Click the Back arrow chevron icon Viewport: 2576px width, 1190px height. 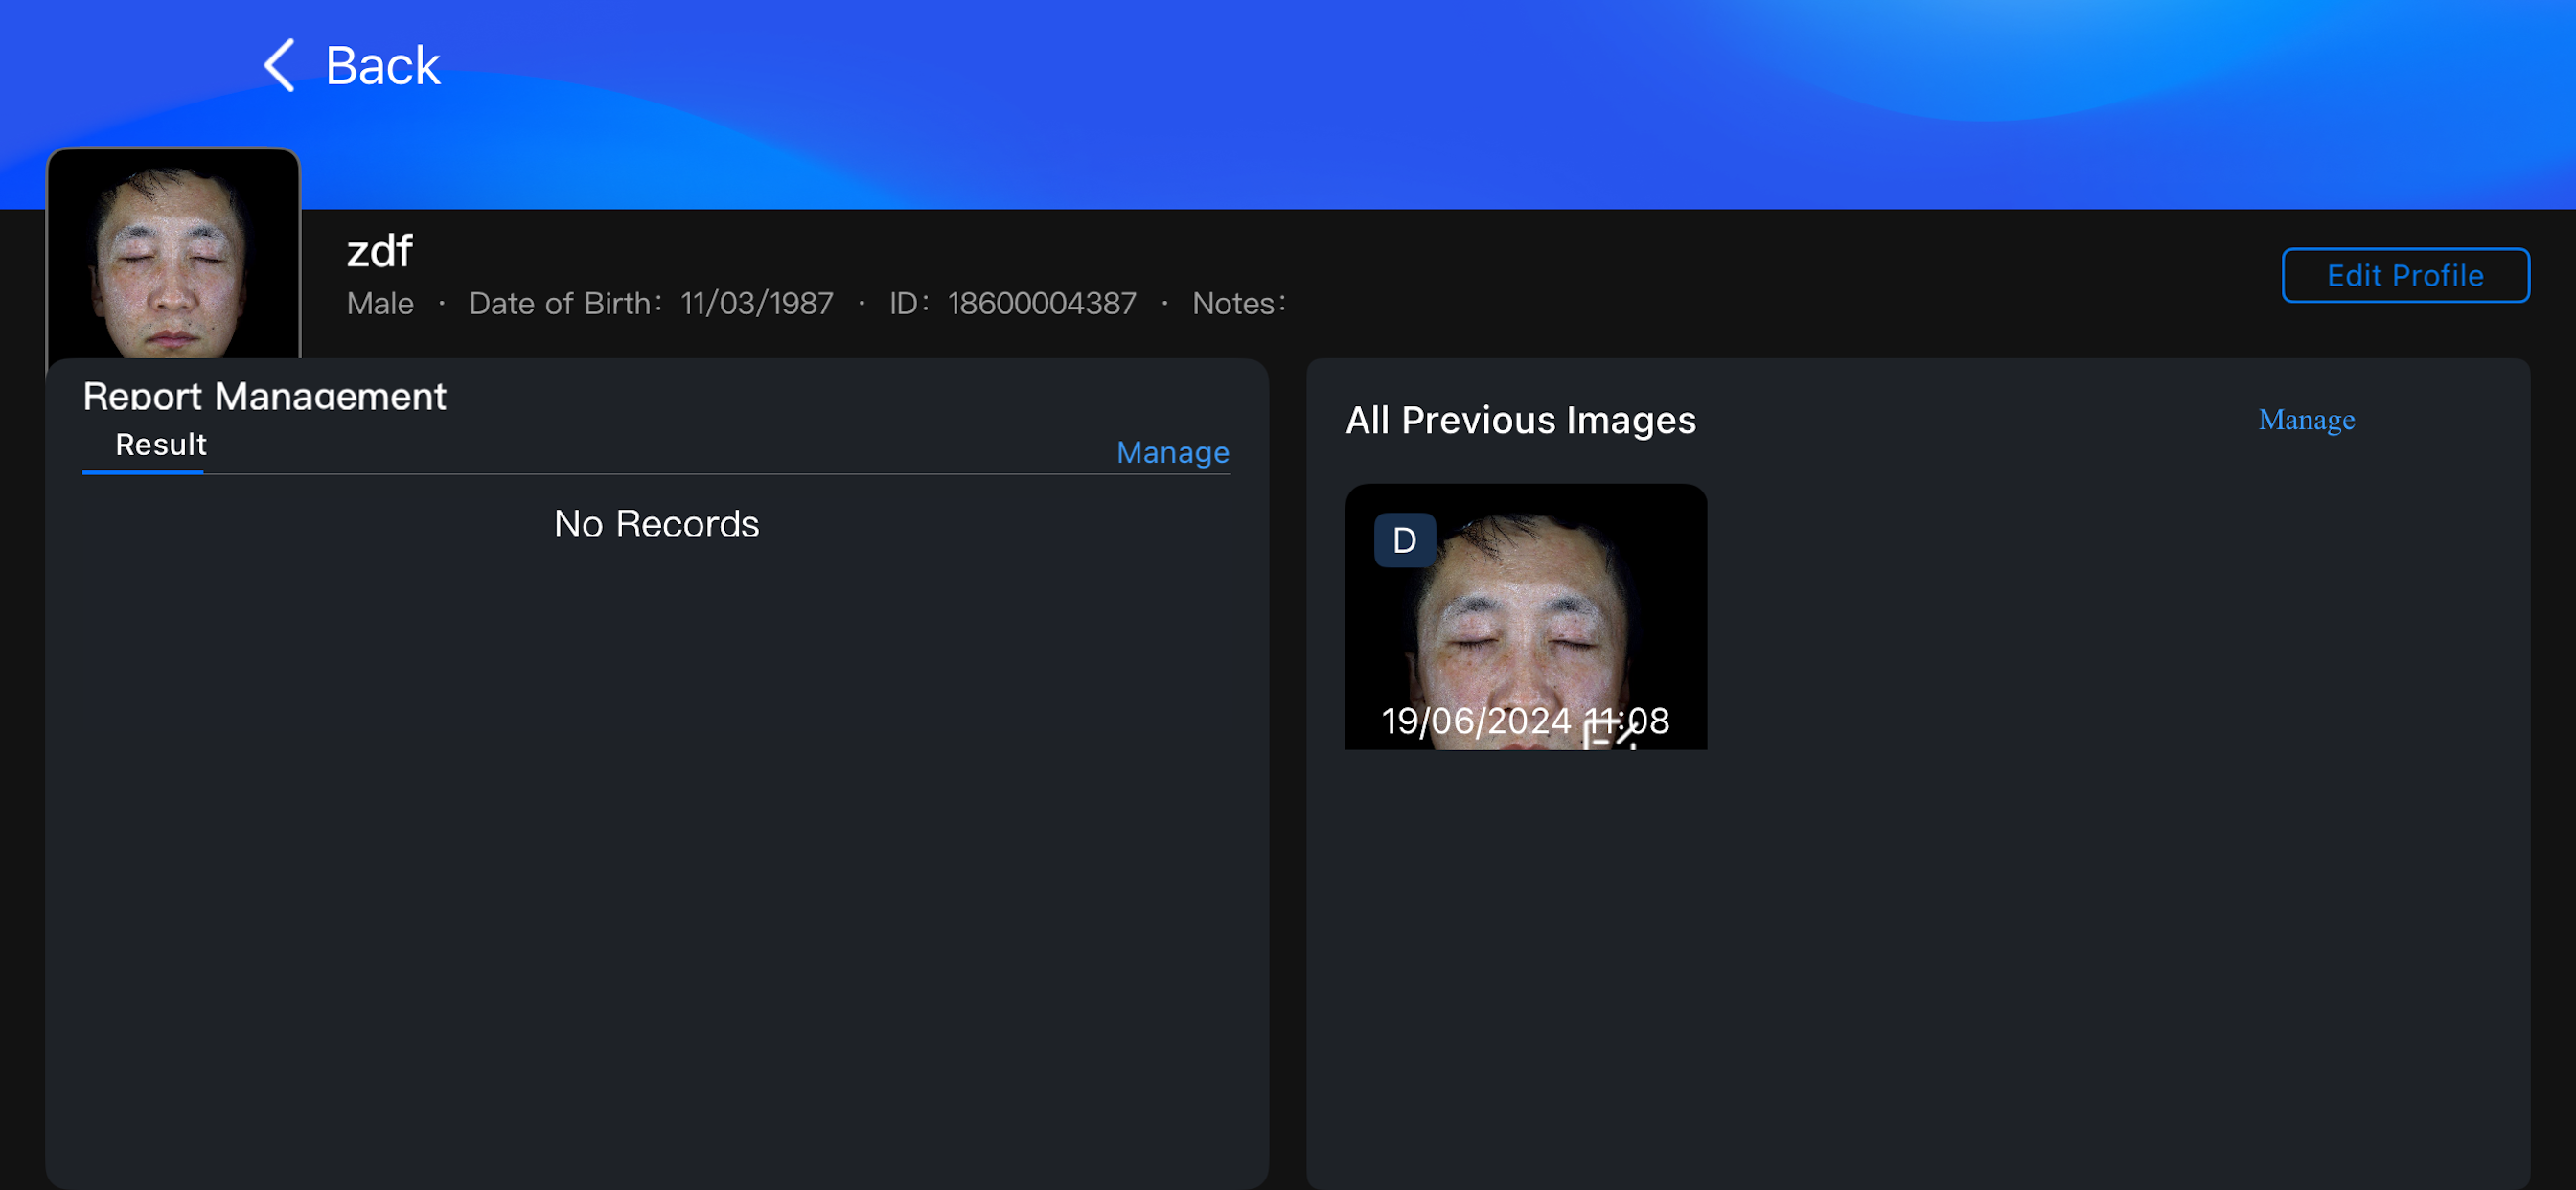pos(279,66)
